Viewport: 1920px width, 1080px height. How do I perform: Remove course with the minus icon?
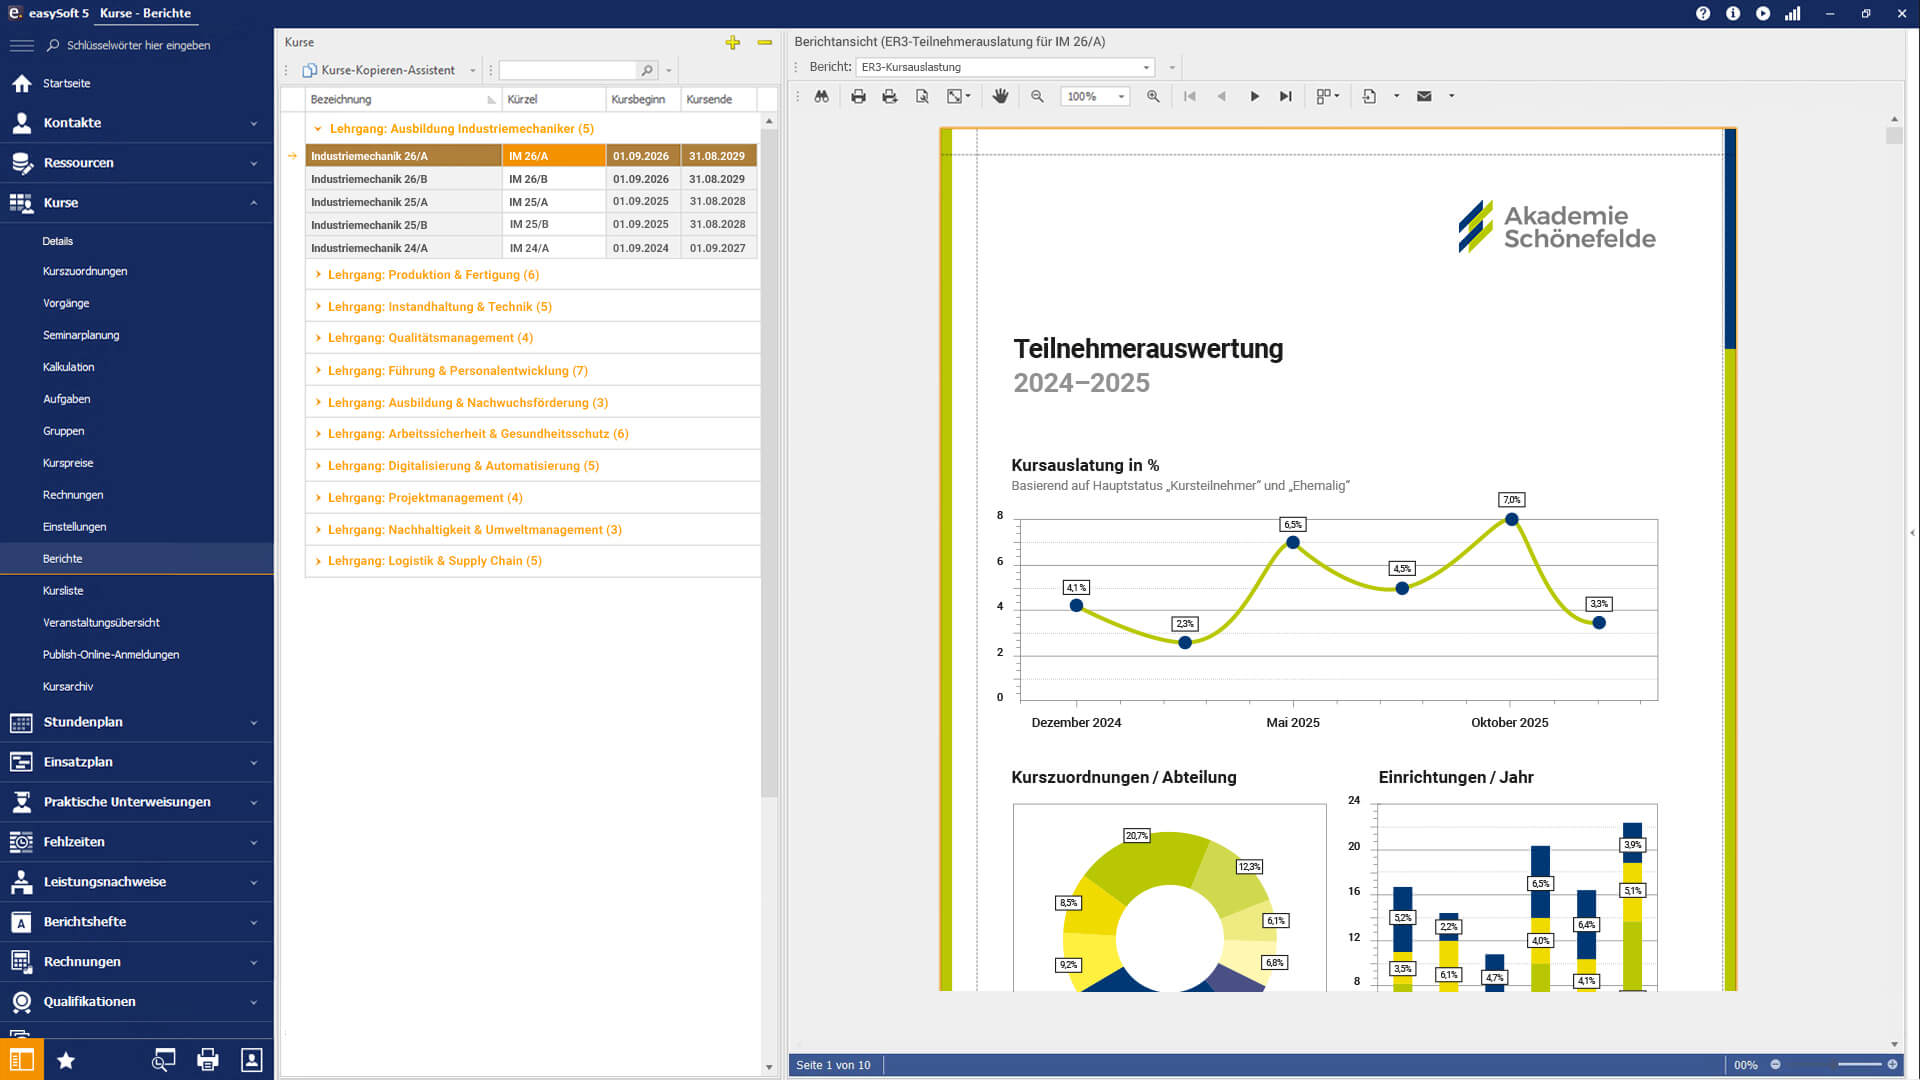tap(765, 42)
